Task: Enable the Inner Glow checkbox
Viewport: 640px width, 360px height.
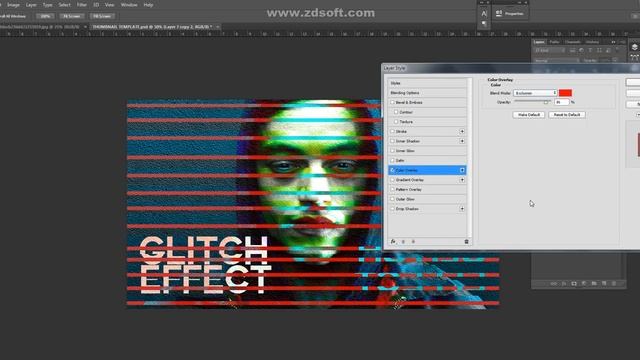Action: pos(392,151)
